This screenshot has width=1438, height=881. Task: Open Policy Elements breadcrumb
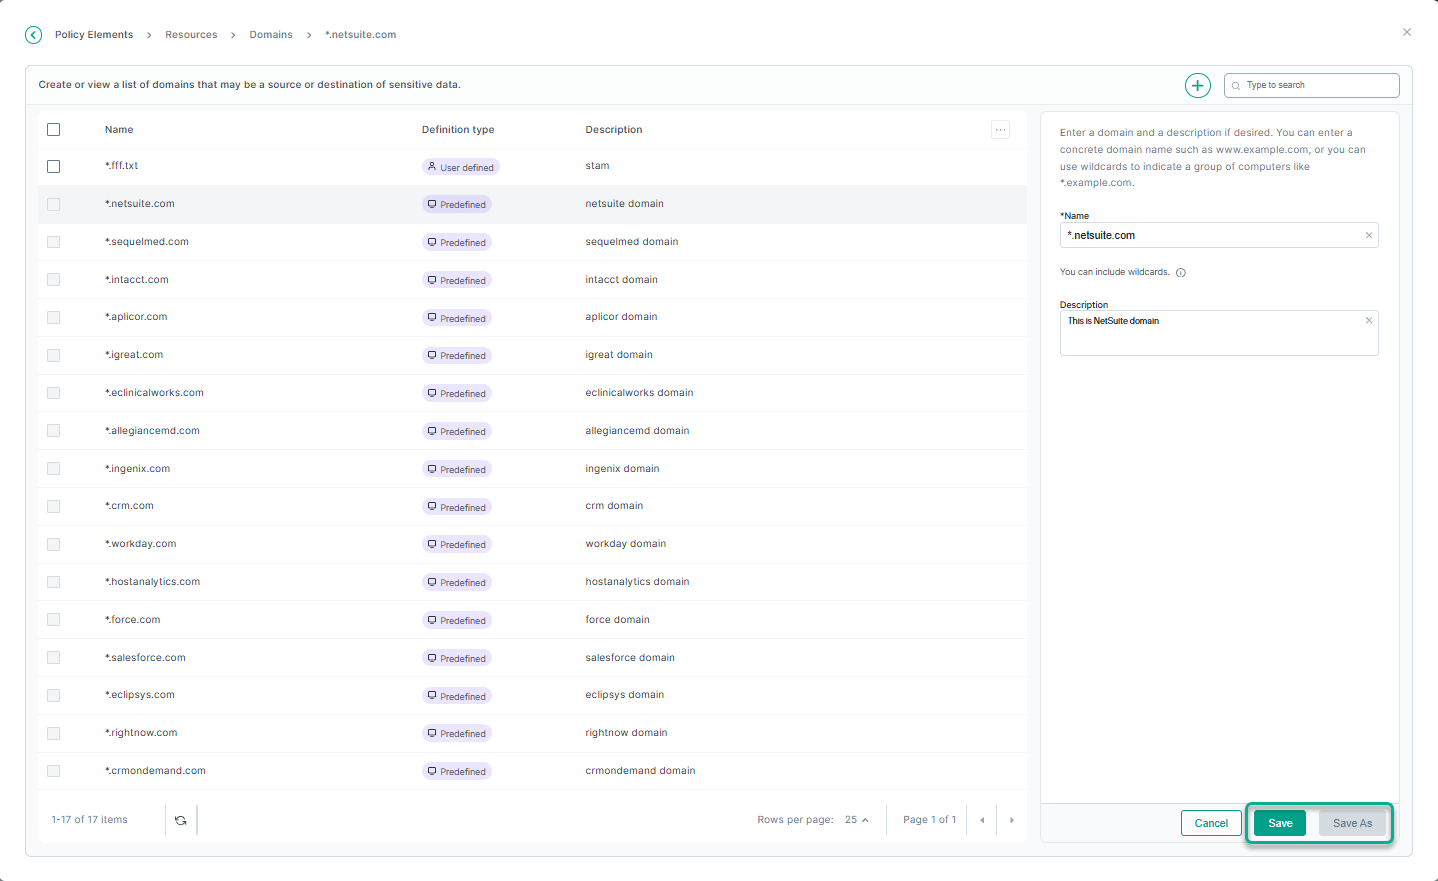pos(94,35)
